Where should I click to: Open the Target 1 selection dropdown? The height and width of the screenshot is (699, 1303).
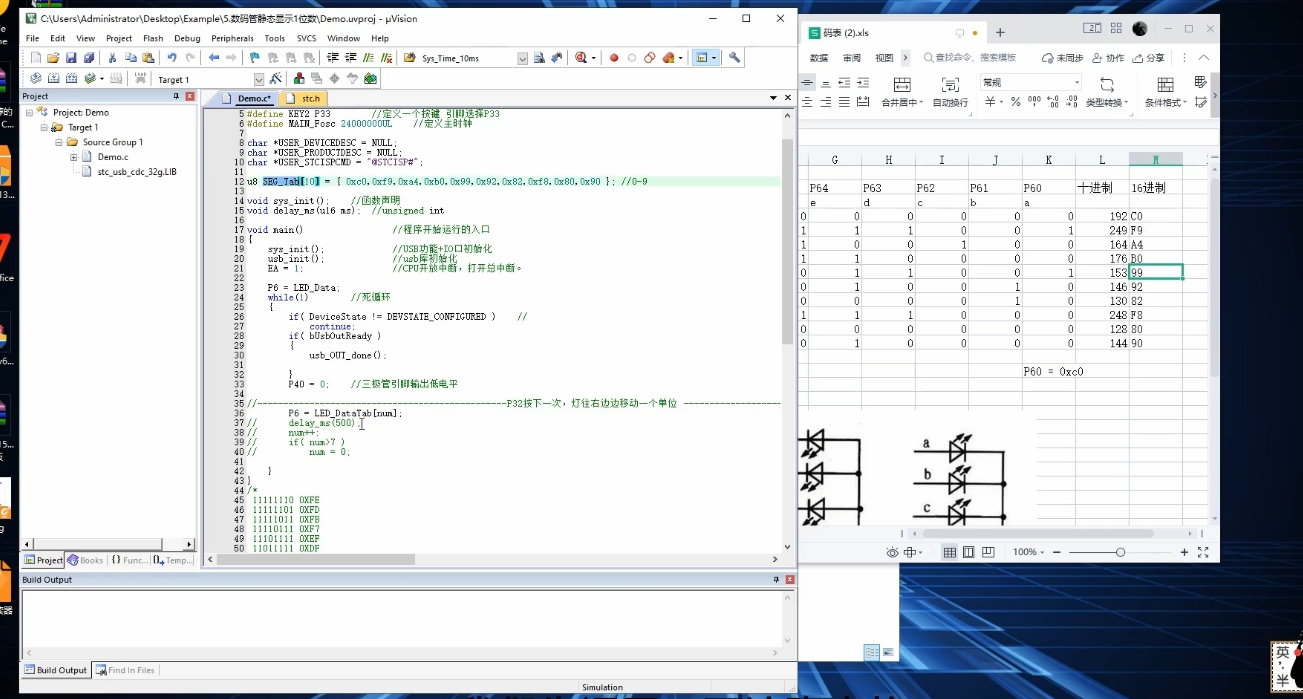(259, 79)
